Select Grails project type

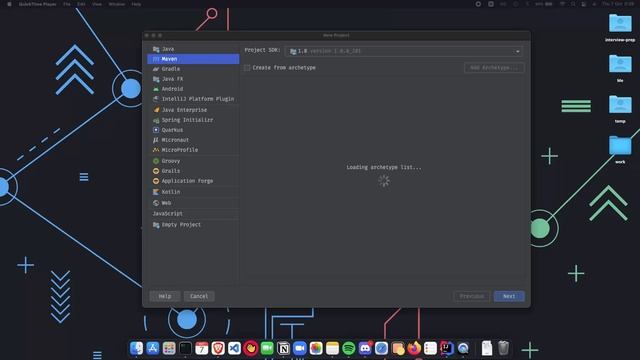193,171
